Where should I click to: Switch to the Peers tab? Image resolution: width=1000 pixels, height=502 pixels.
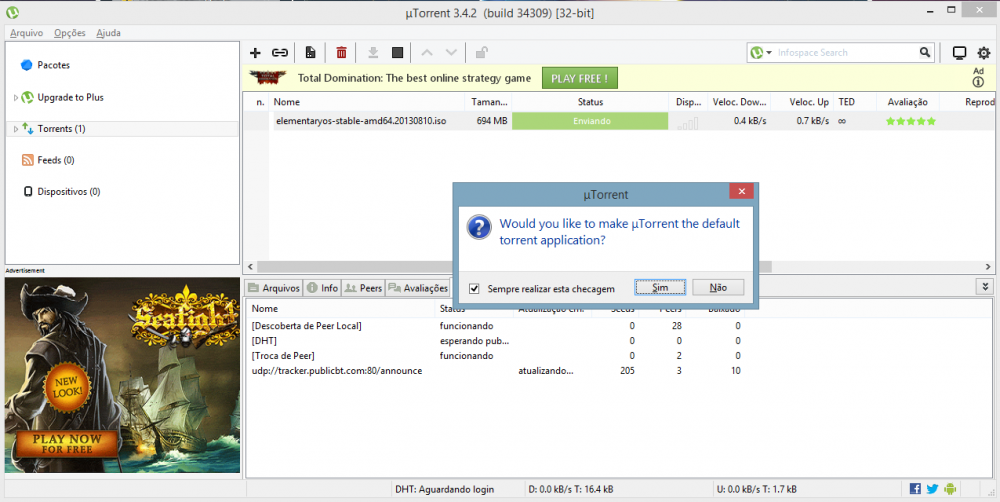click(364, 288)
